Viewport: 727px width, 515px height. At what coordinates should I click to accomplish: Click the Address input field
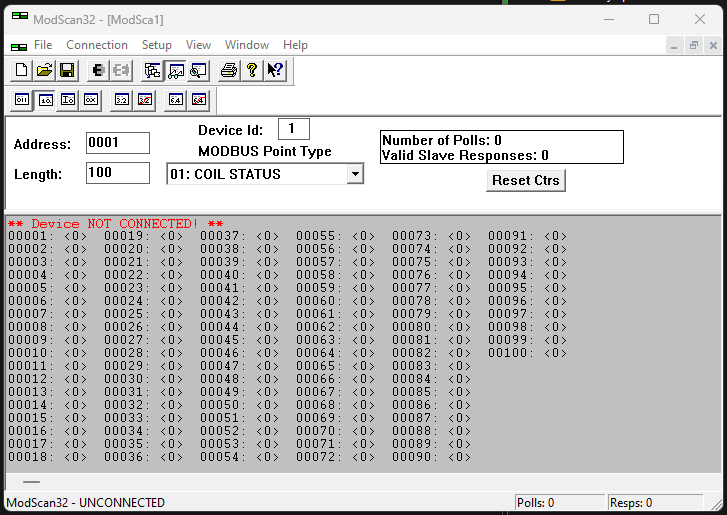click(118, 143)
